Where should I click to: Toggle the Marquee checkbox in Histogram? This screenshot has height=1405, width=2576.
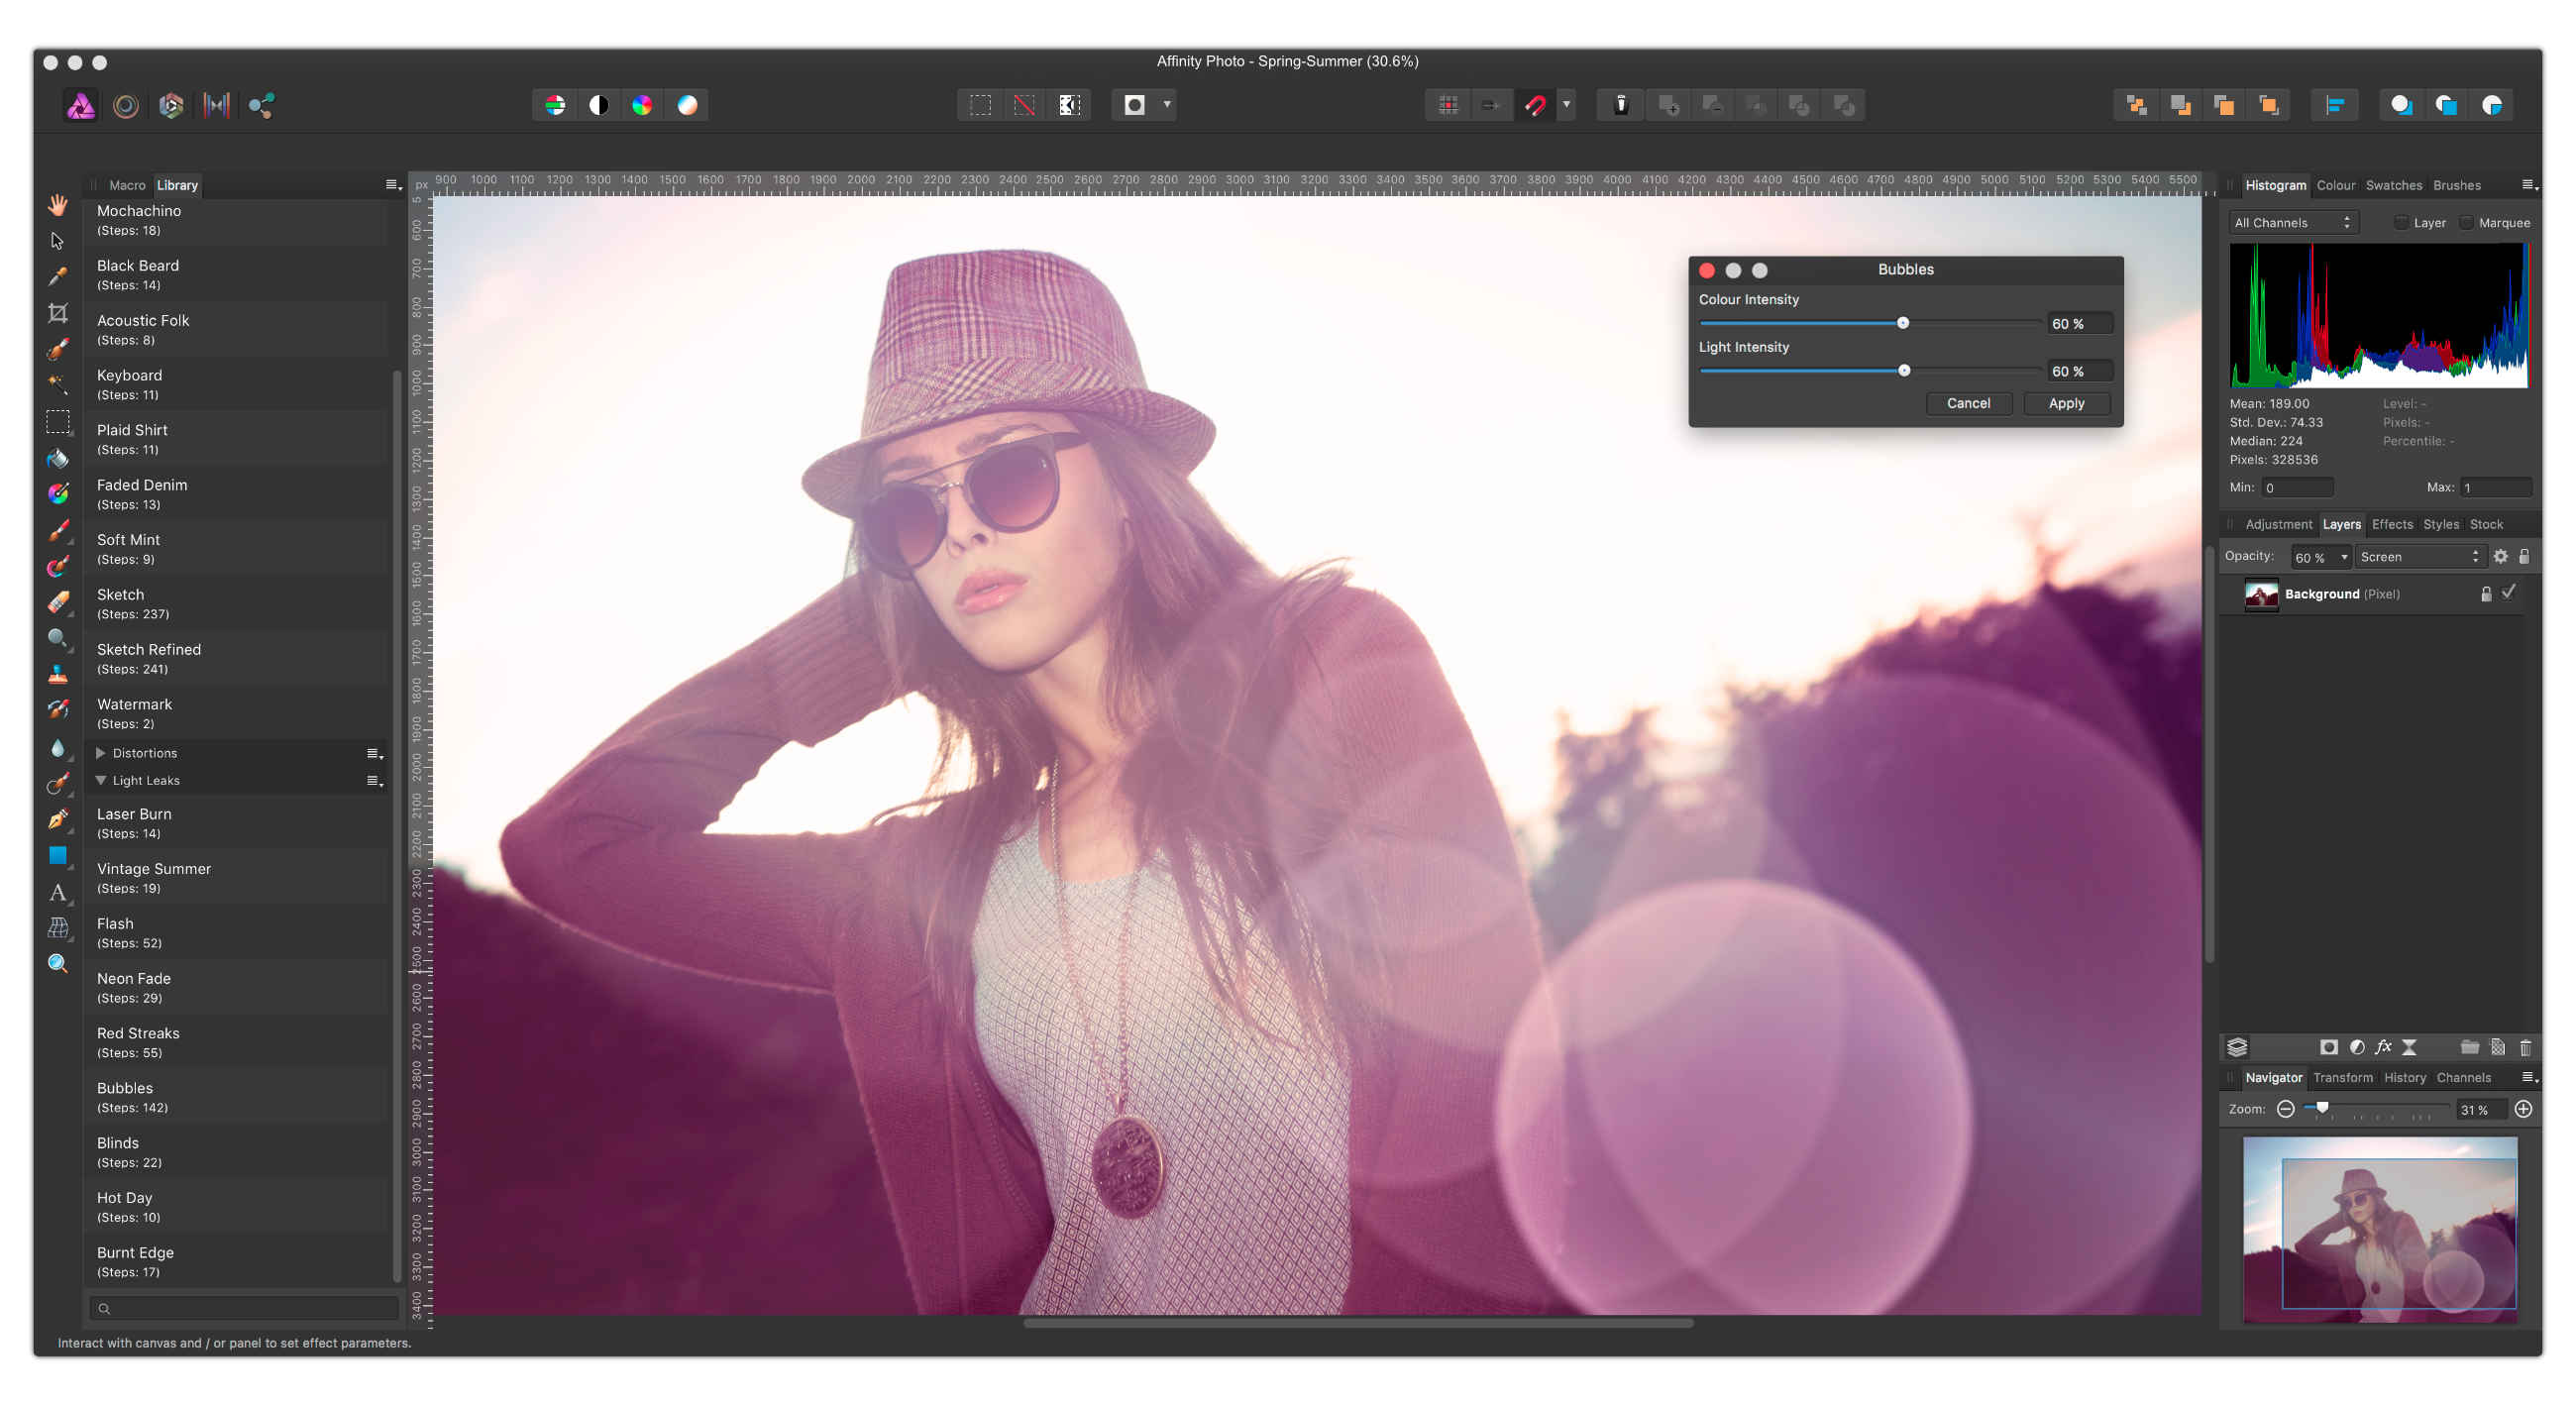pyautogui.click(x=2467, y=223)
